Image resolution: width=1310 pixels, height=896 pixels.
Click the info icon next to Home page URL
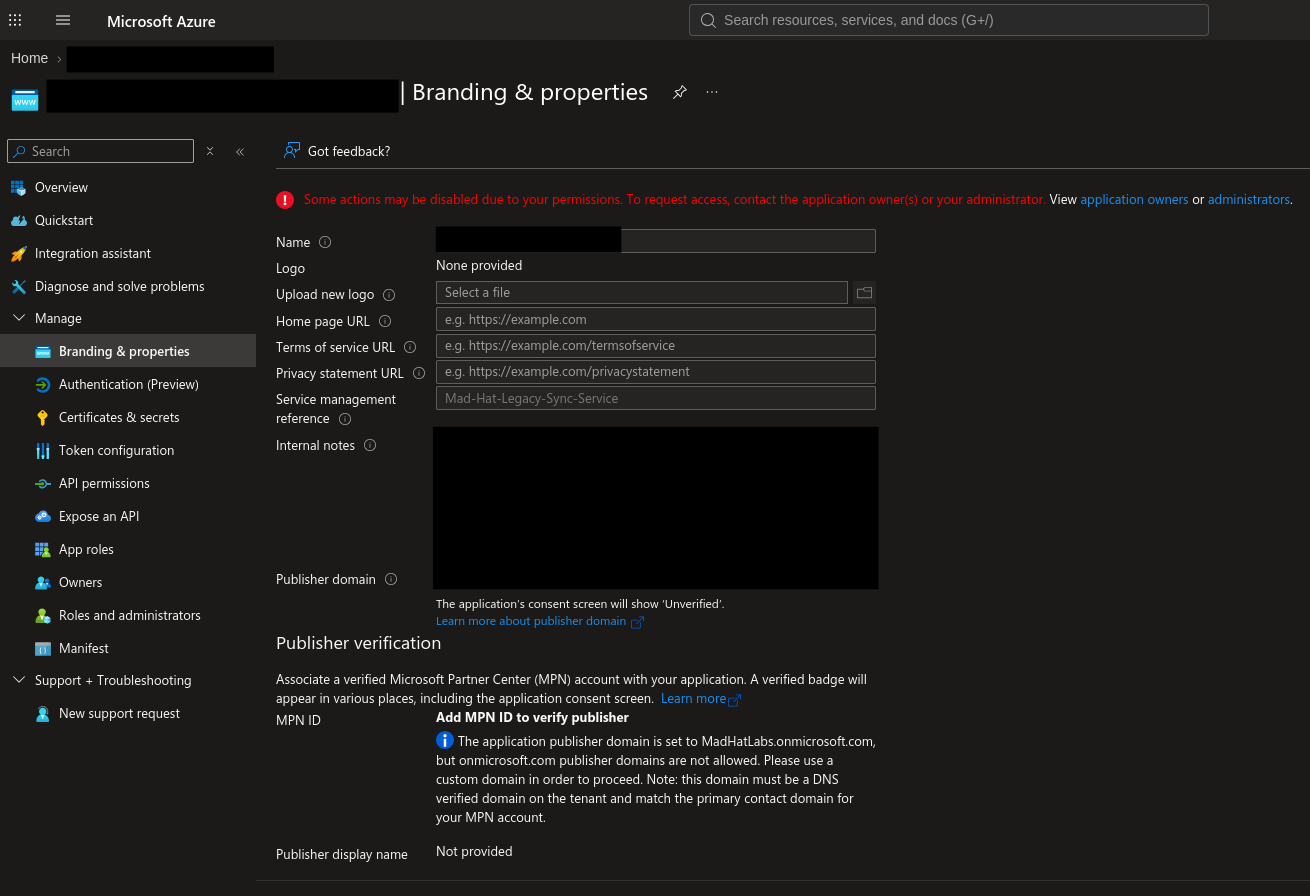pyautogui.click(x=385, y=321)
